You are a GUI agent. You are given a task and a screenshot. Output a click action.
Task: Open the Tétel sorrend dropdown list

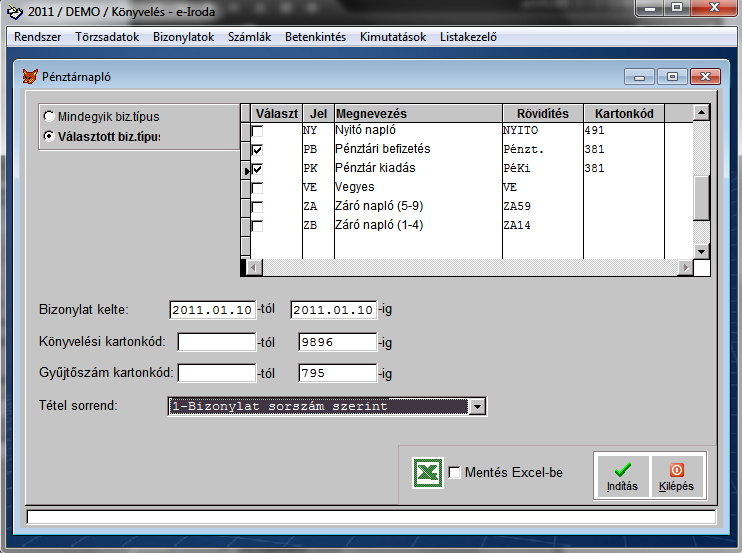(x=477, y=406)
